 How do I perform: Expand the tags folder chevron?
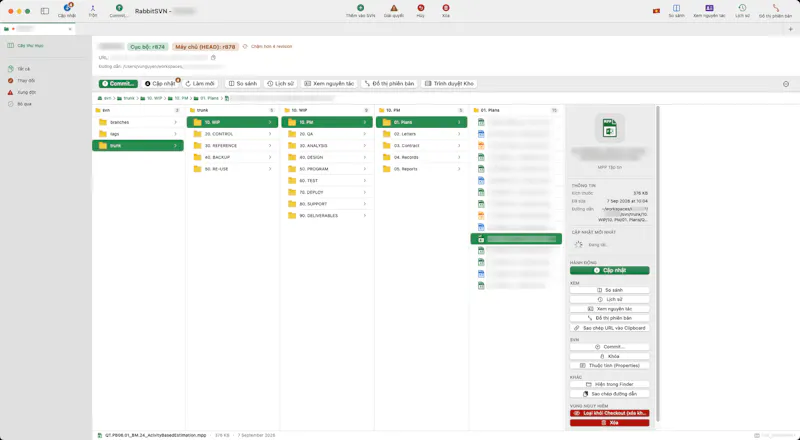coord(176,134)
